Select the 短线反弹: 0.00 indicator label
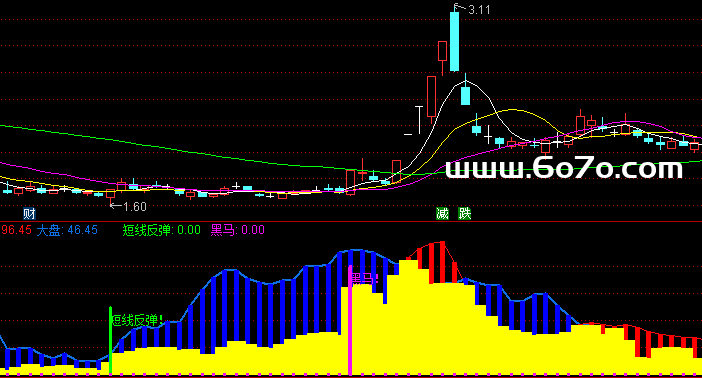The height and width of the screenshot is (378, 702). [162, 230]
